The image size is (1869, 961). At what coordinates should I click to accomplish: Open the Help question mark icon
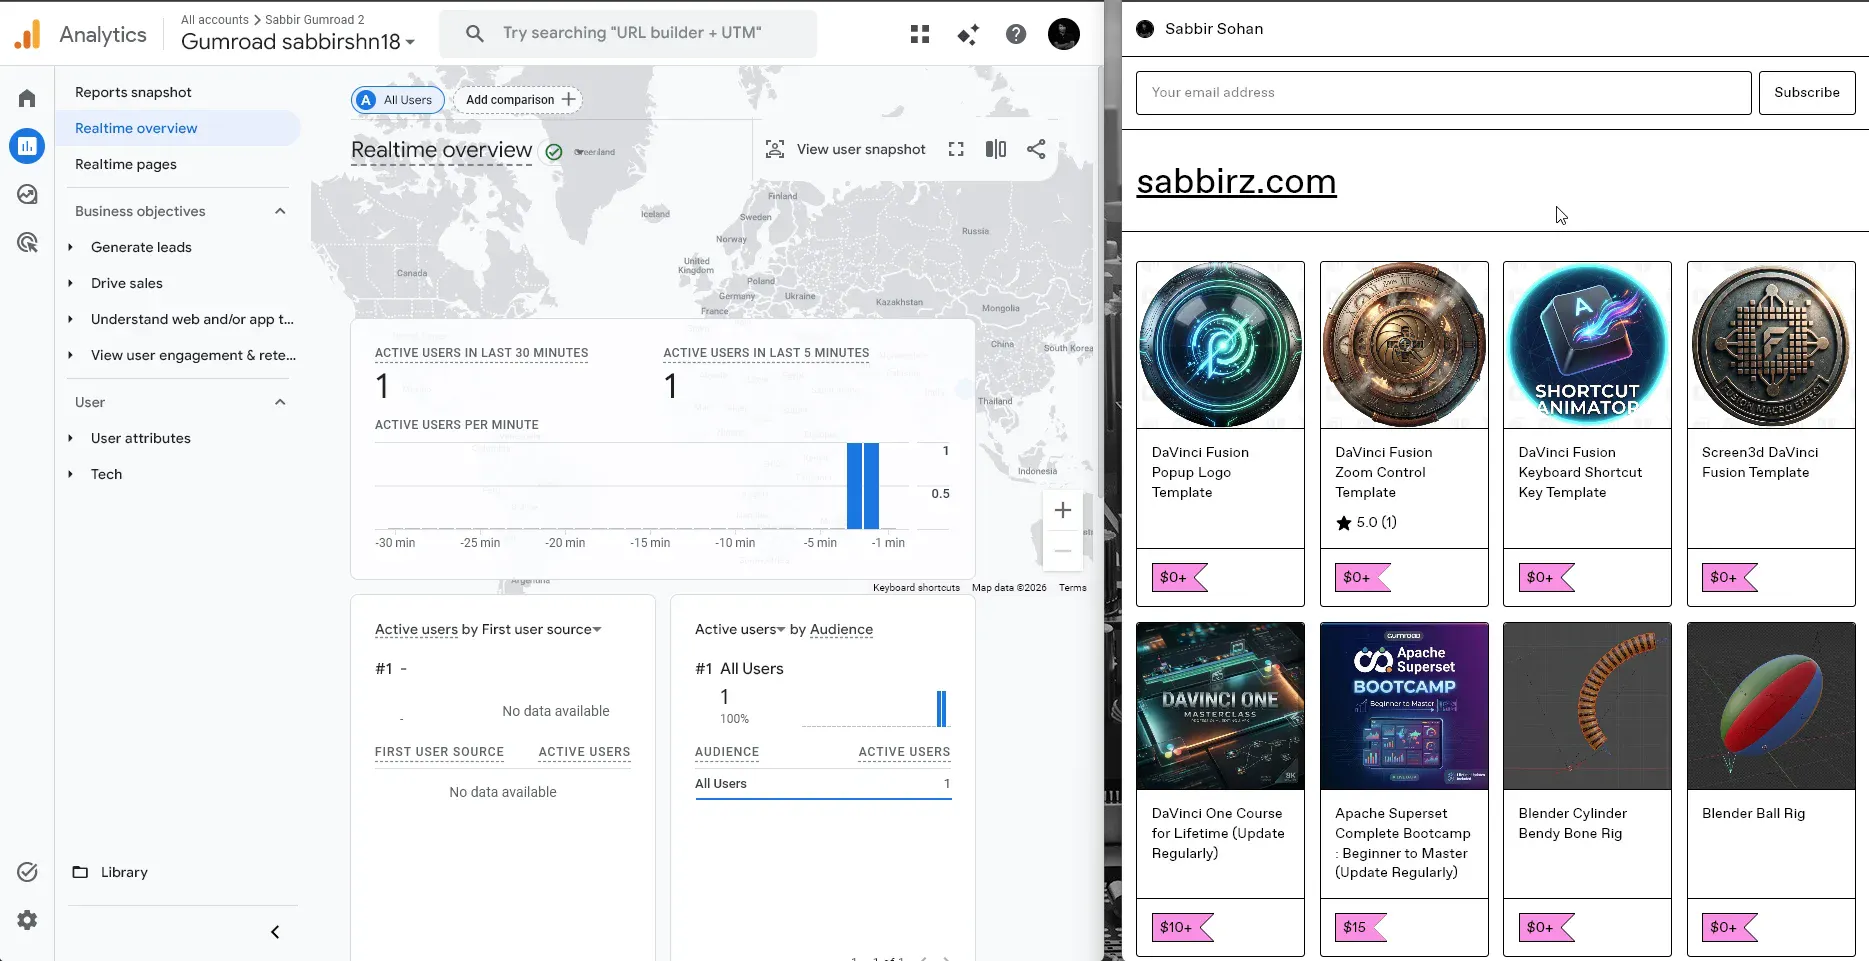1016,34
